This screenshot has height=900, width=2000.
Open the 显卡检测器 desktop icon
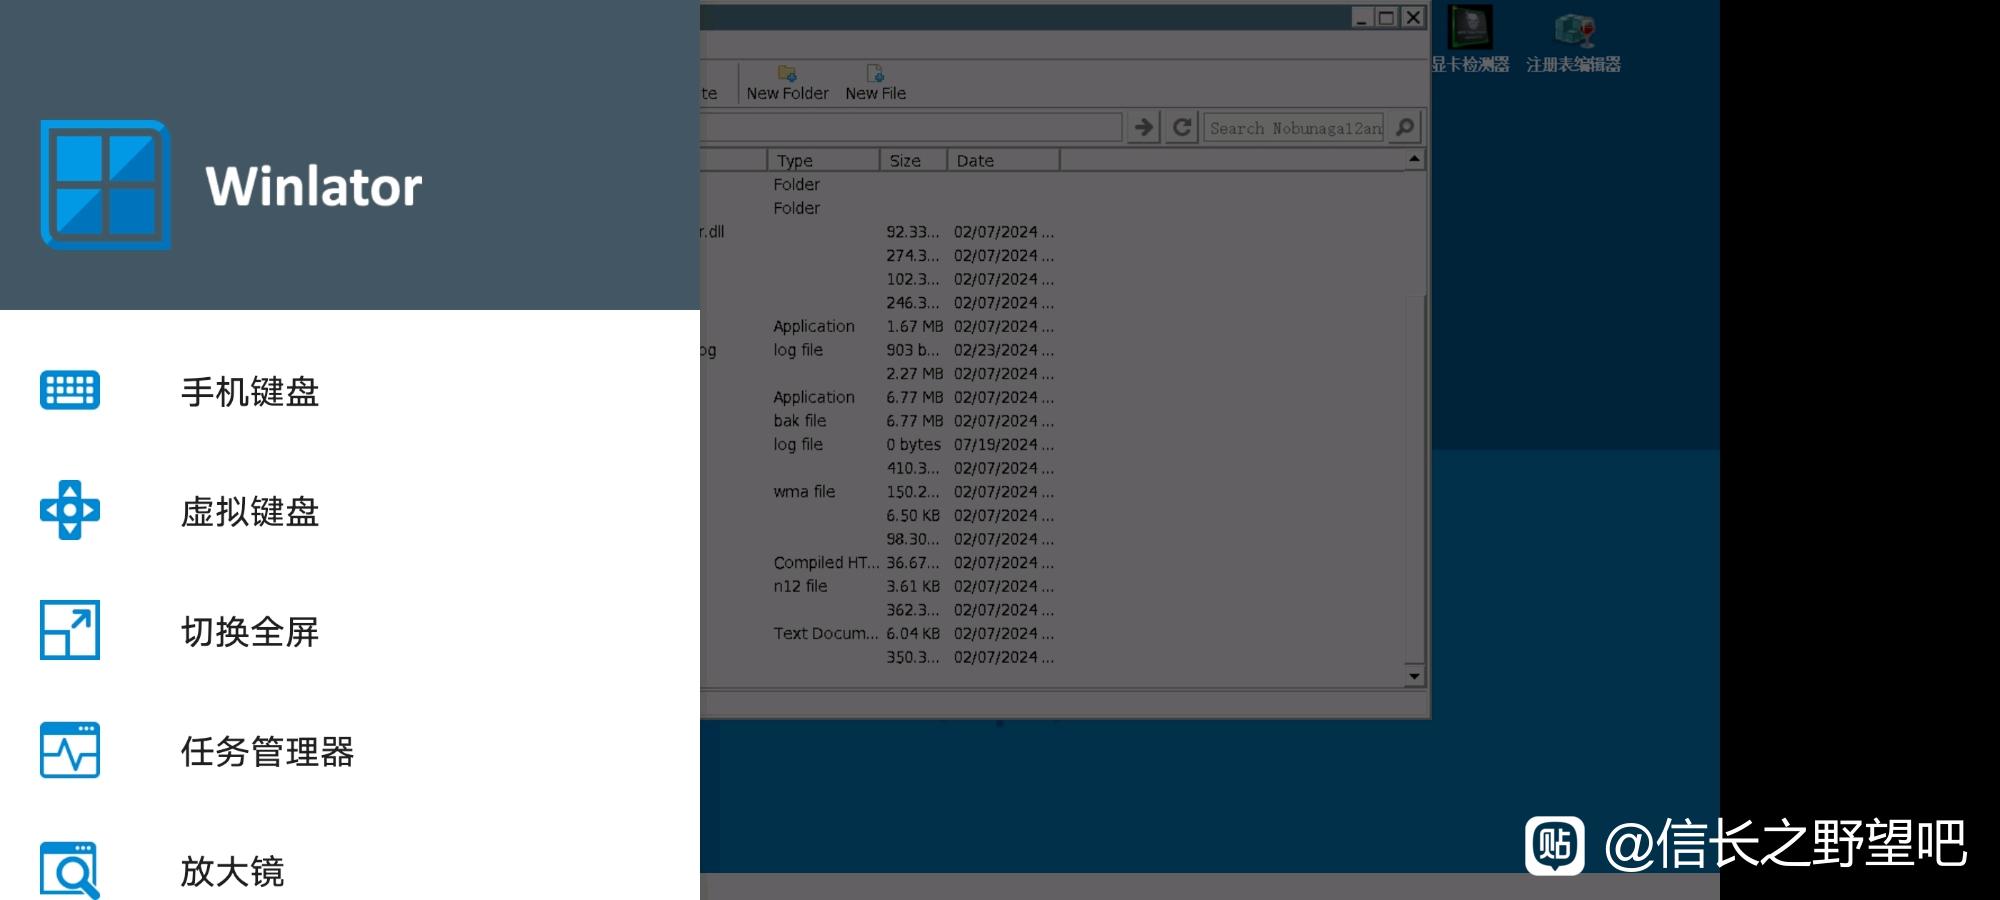tap(1470, 40)
